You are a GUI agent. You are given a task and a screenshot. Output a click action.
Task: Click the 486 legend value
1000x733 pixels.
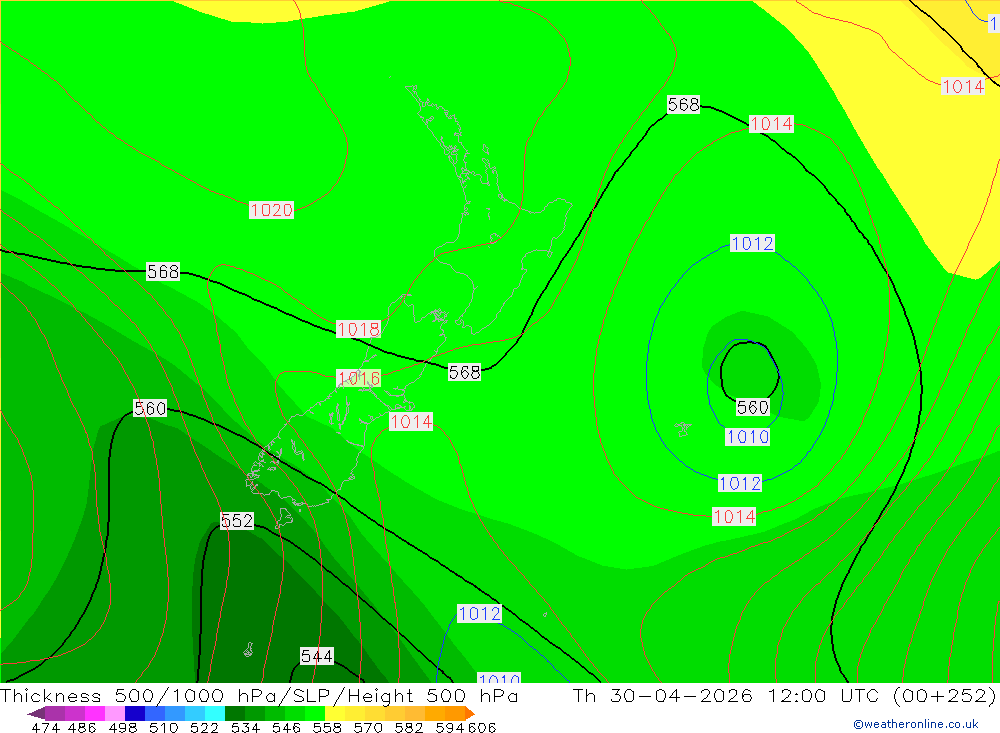82,727
